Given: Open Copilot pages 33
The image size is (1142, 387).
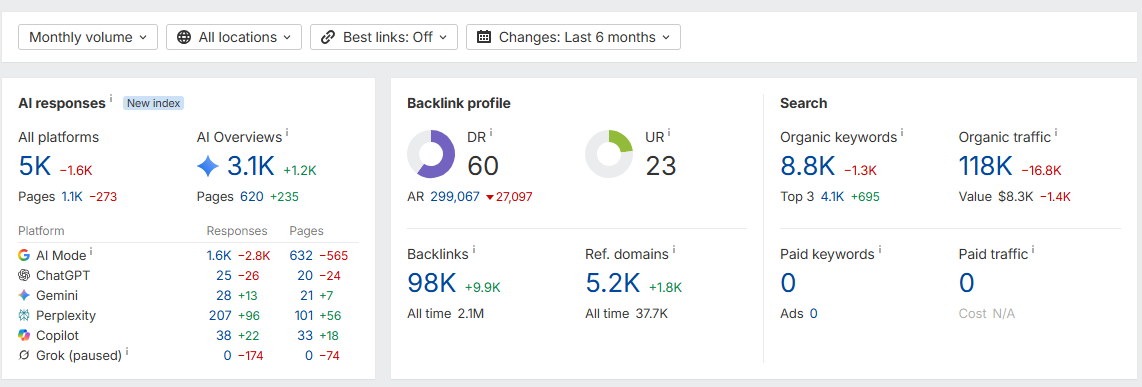Looking at the screenshot, I should tap(305, 336).
